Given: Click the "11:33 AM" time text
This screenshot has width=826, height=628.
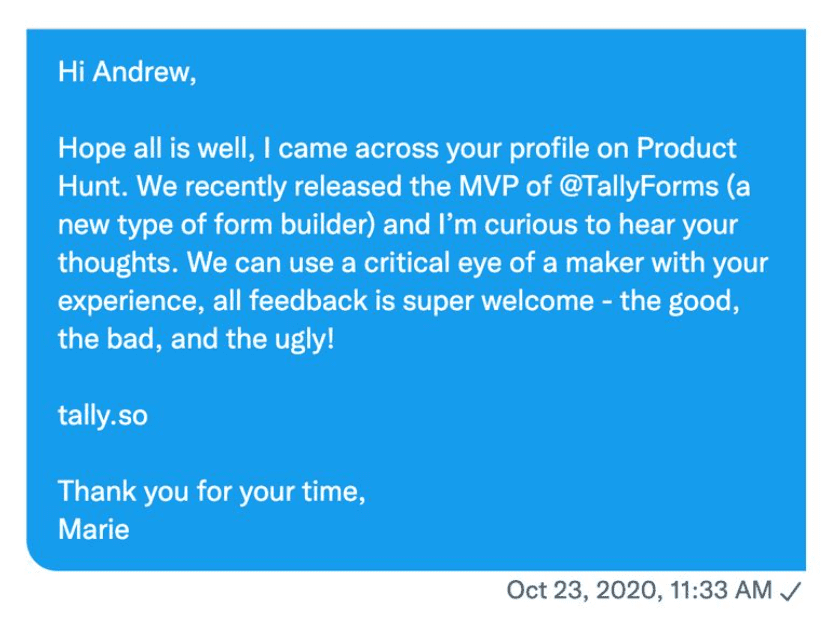Looking at the screenshot, I should [720, 591].
